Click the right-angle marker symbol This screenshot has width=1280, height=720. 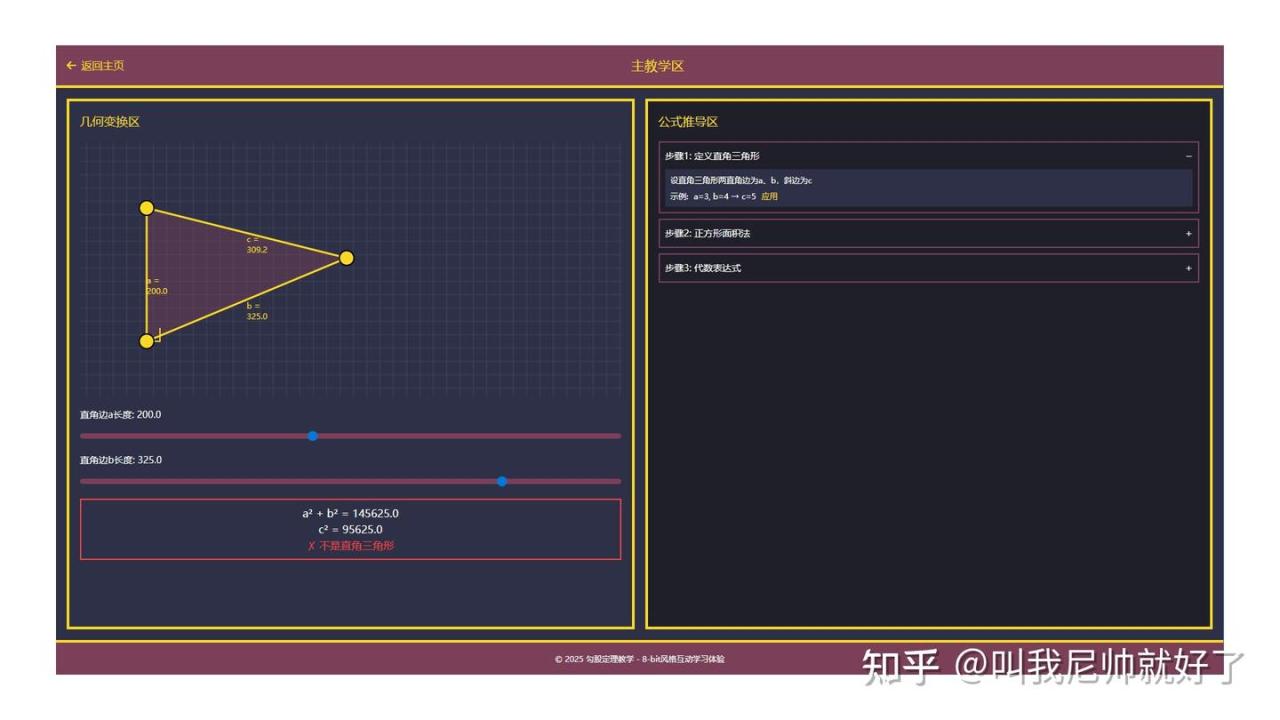tap(158, 335)
